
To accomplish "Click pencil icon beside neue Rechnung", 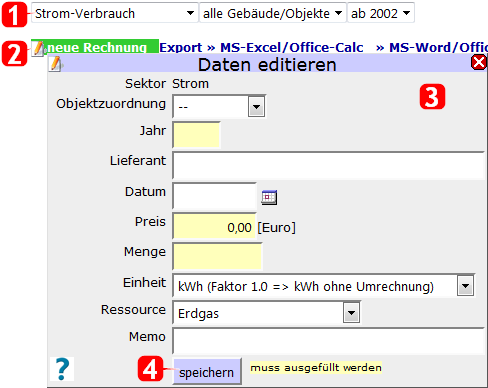I will (x=38, y=48).
